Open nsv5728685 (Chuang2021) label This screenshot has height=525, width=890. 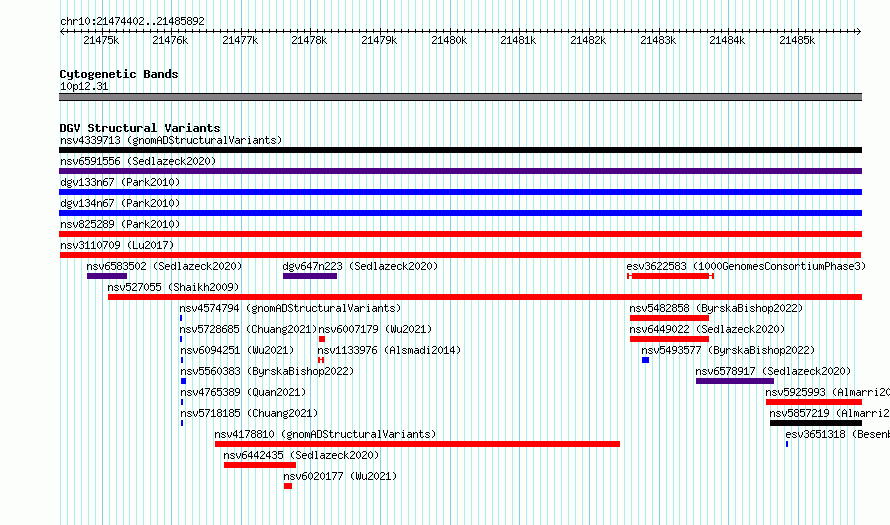click(x=248, y=329)
